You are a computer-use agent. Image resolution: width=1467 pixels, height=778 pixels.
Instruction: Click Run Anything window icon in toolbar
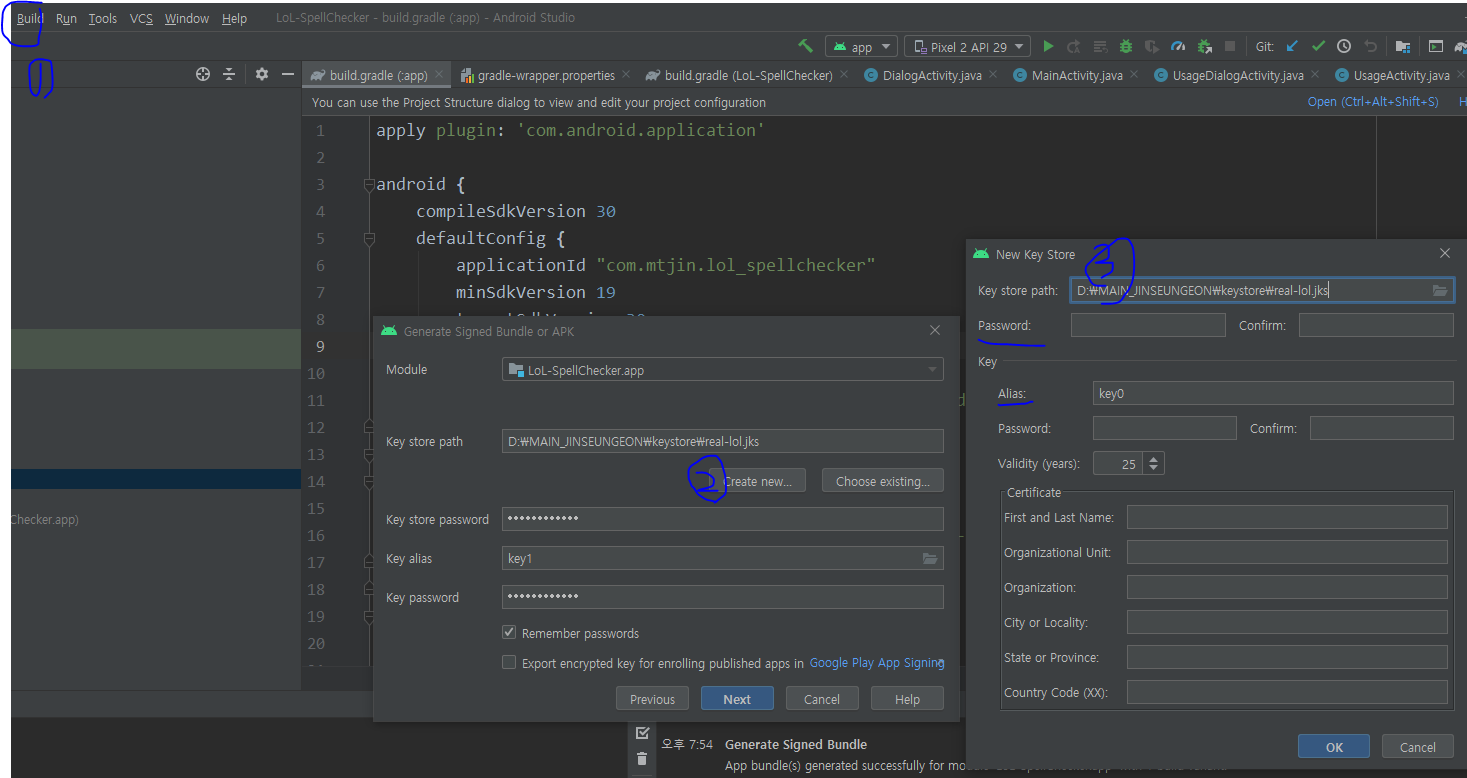click(x=1436, y=46)
